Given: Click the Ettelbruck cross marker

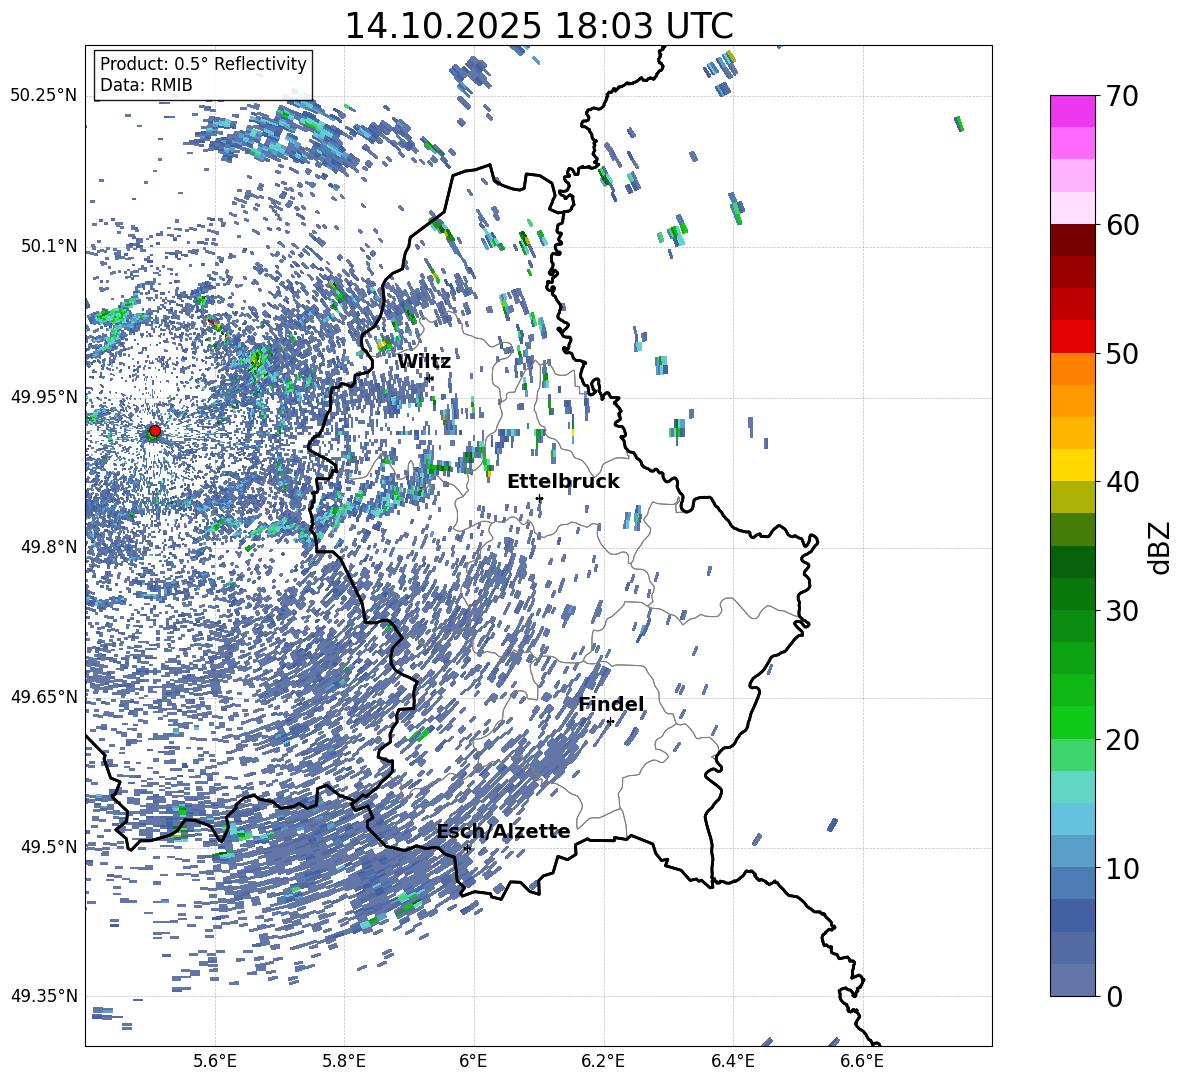Looking at the screenshot, I should point(539,498).
